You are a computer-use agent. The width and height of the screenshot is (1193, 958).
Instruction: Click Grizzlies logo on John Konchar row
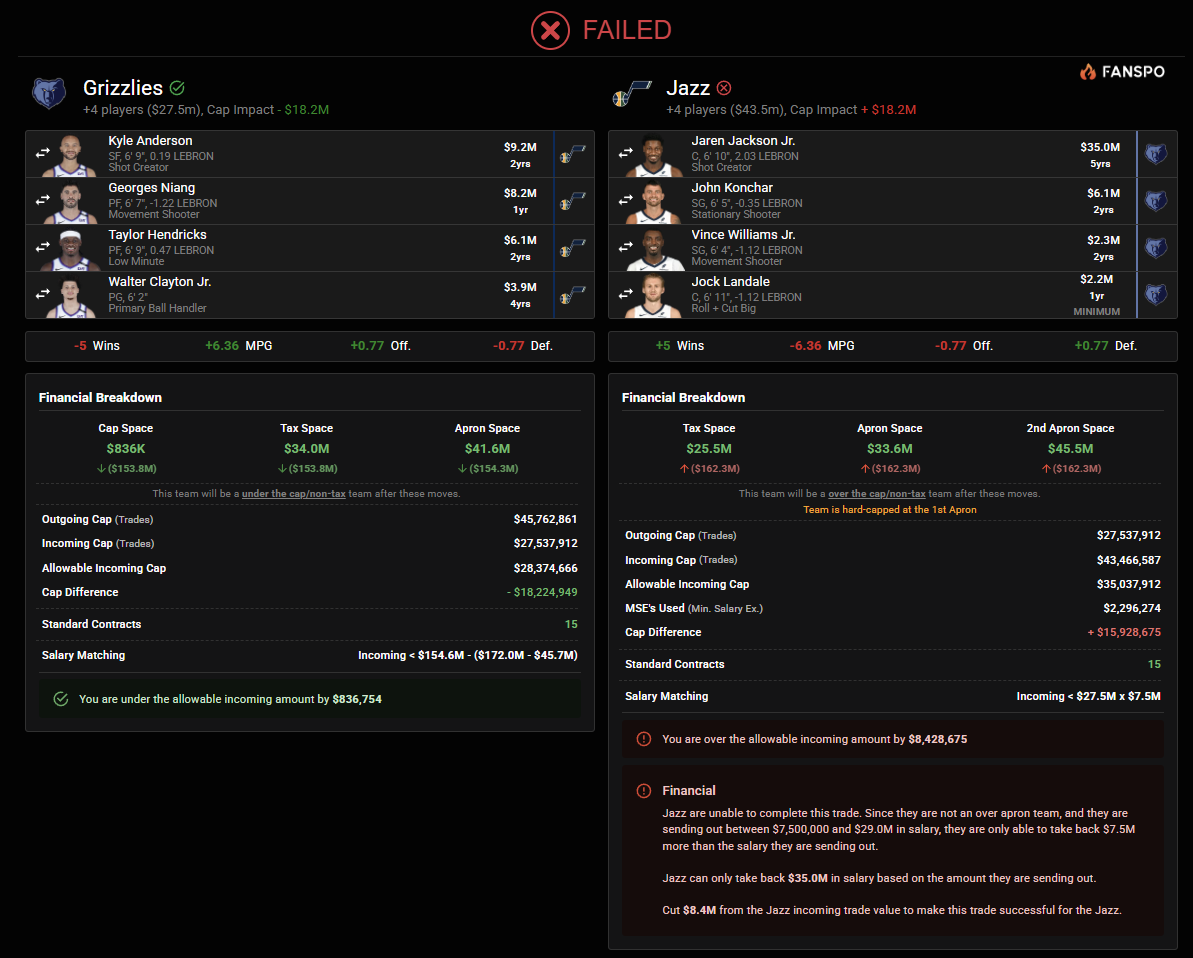coord(1156,202)
